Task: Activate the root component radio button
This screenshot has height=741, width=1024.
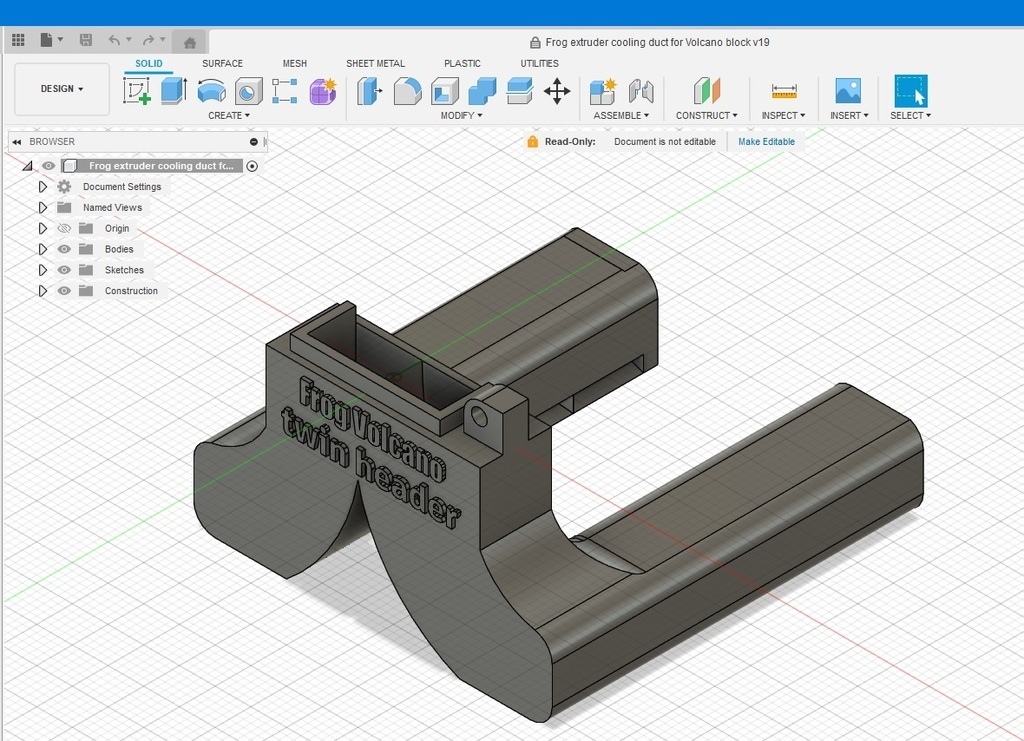Action: pyautogui.click(x=252, y=166)
